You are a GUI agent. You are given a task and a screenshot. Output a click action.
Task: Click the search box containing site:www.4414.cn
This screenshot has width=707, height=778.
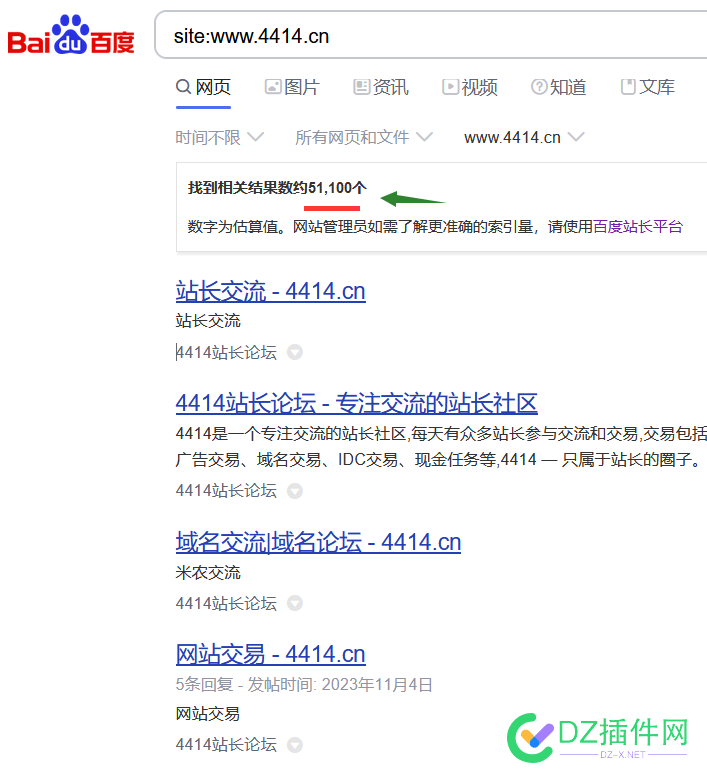pyautogui.click(x=431, y=35)
